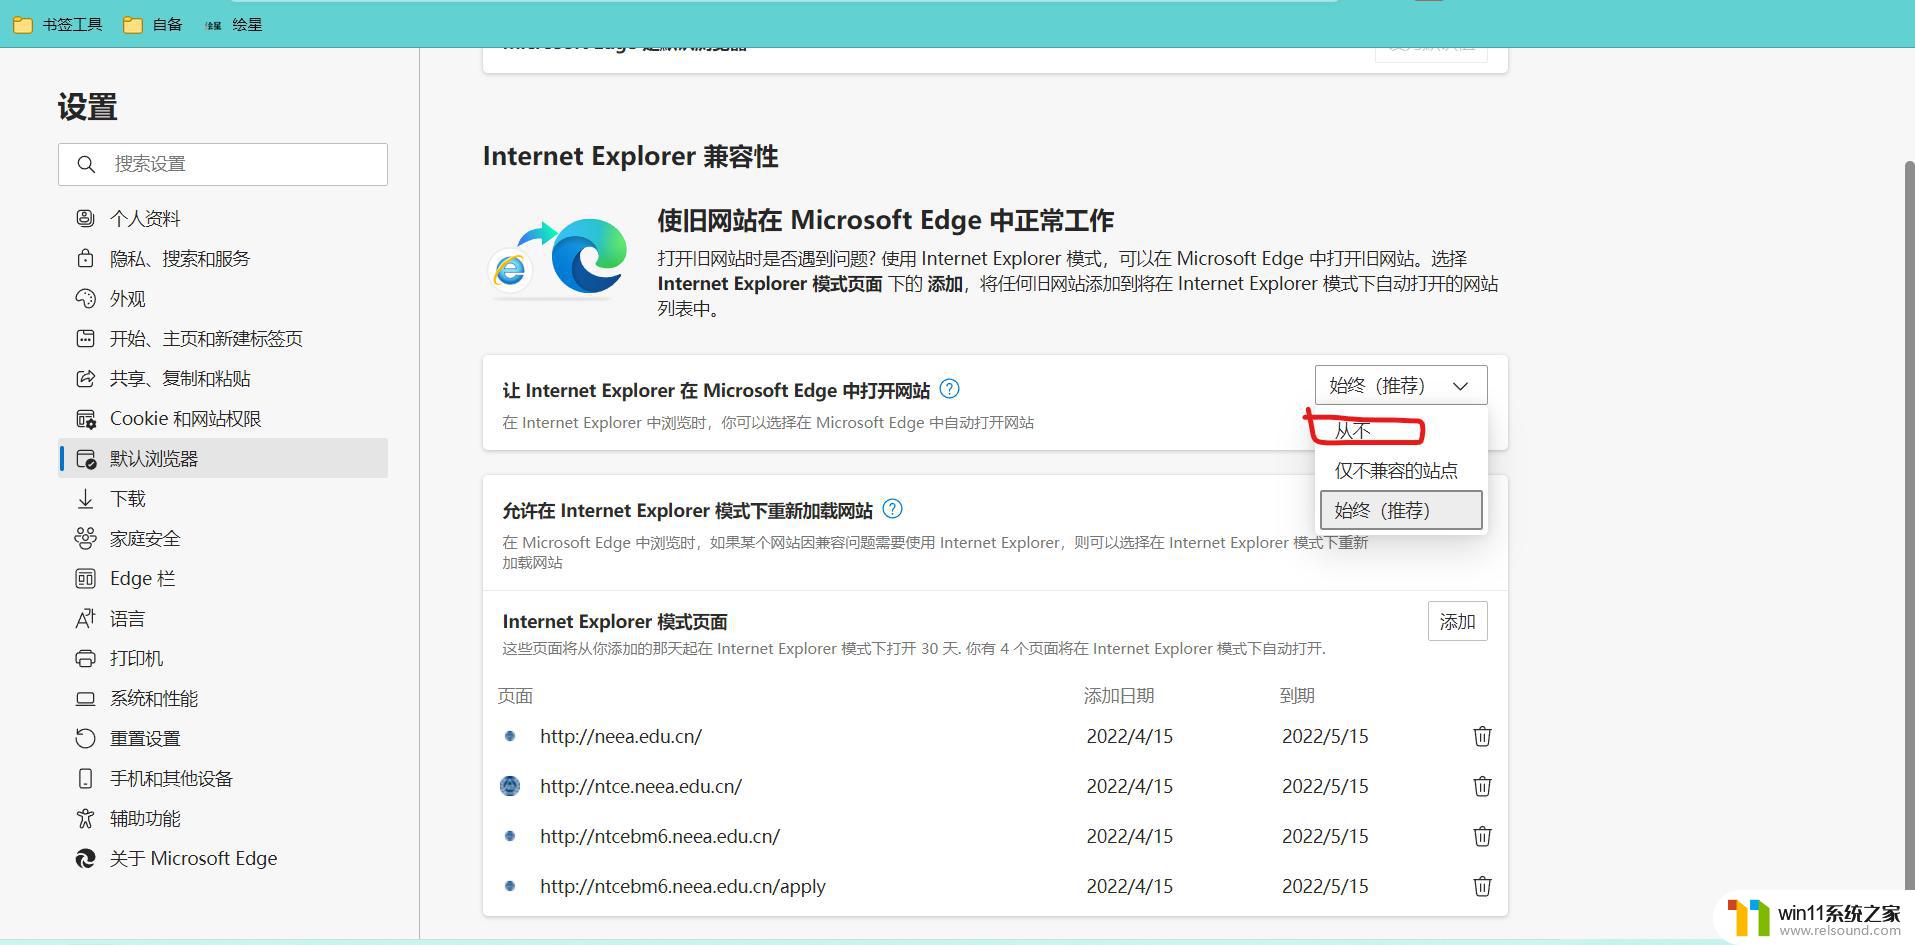Click help icon next to 让 Internet Explorer 在 Microsoft Edge 中打开网站
1915x945 pixels.
(x=949, y=389)
